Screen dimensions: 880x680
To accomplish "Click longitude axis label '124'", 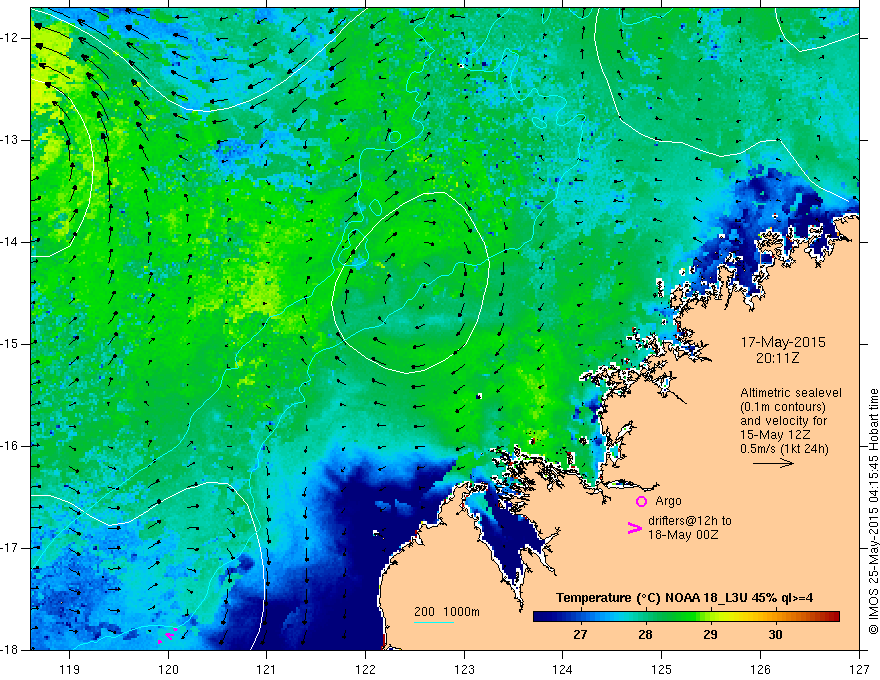I will pos(563,669).
